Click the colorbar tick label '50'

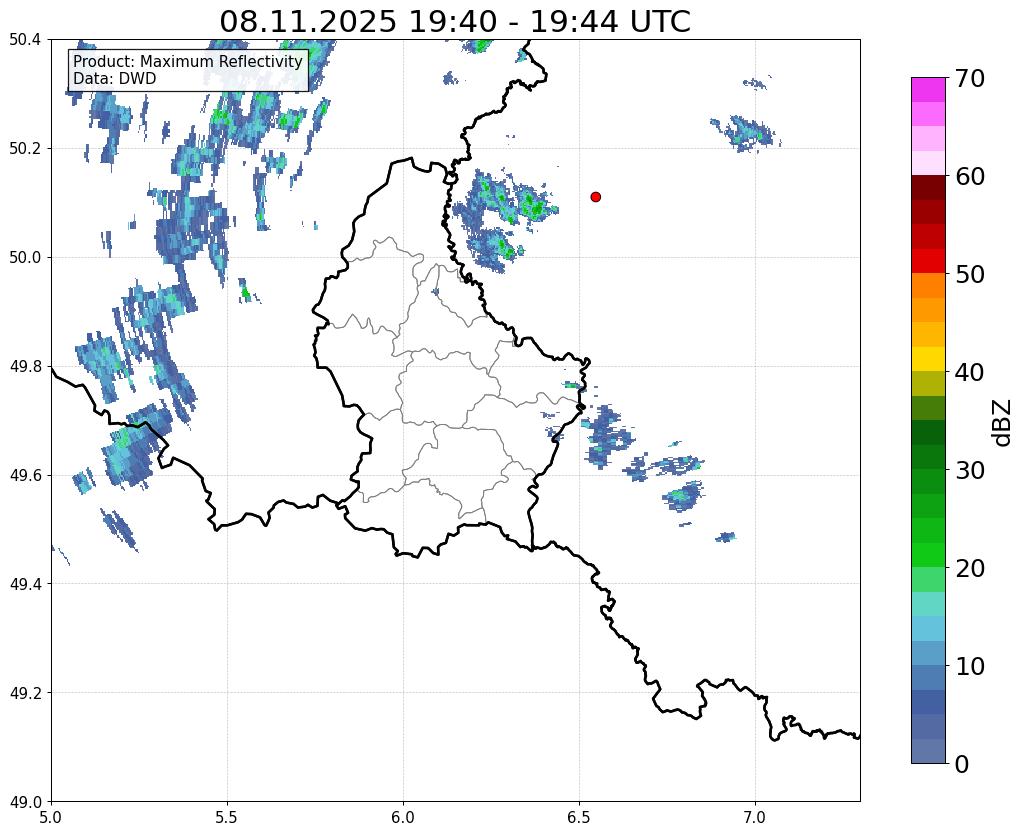pos(970,274)
